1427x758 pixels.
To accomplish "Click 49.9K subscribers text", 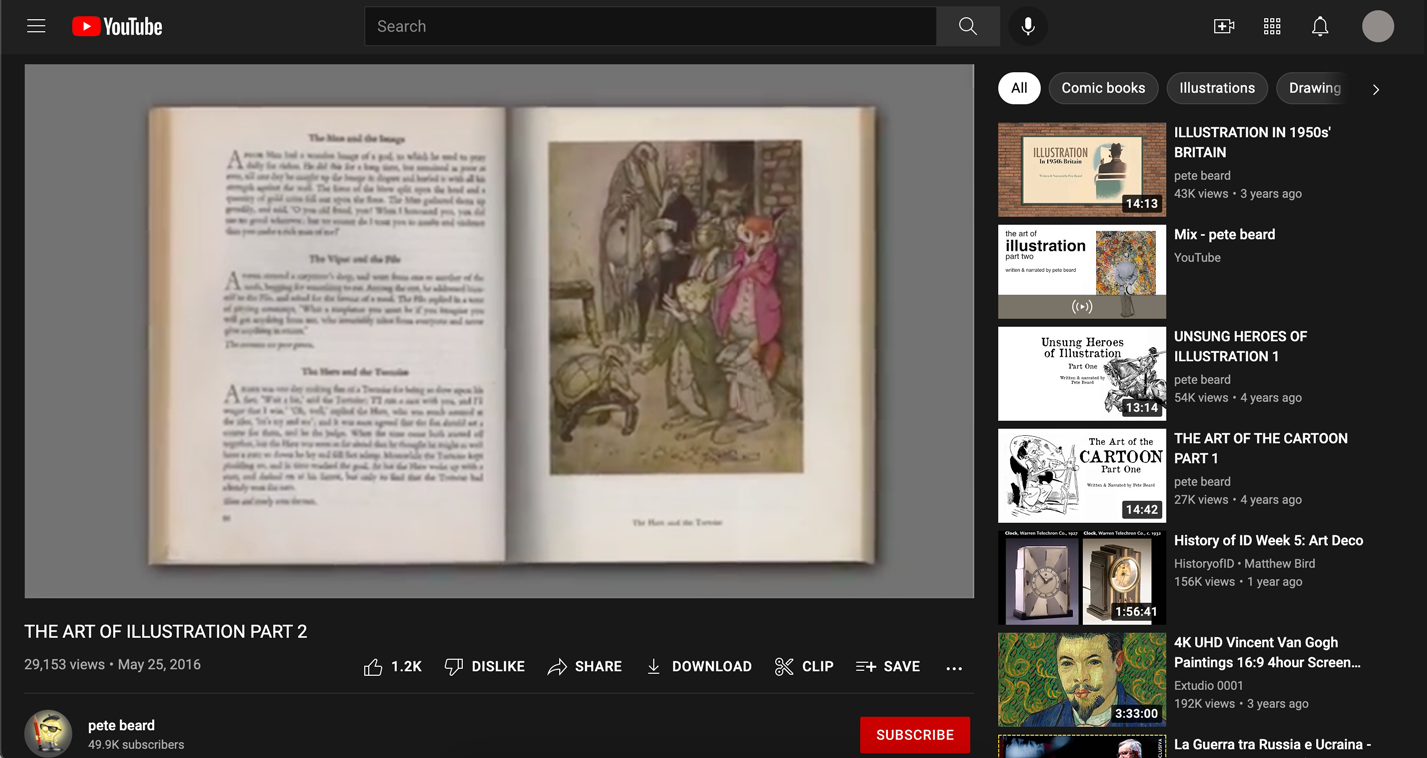I will [x=136, y=745].
